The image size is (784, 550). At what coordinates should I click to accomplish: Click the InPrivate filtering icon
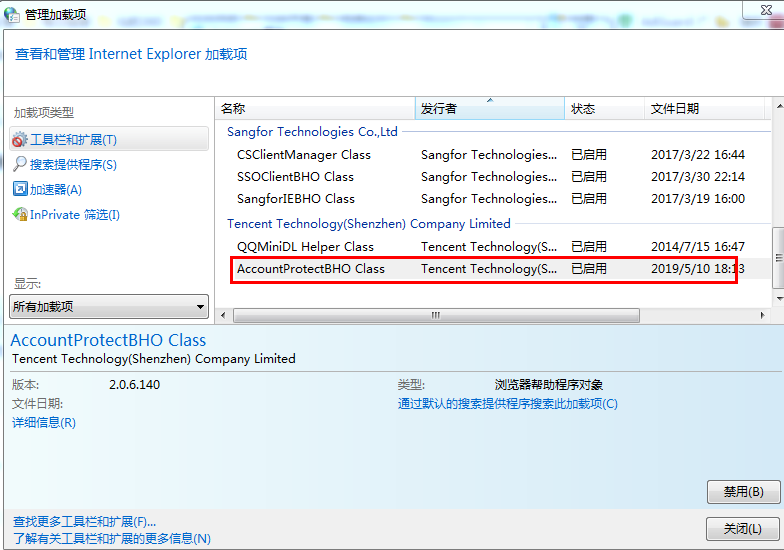pyautogui.click(x=20, y=214)
